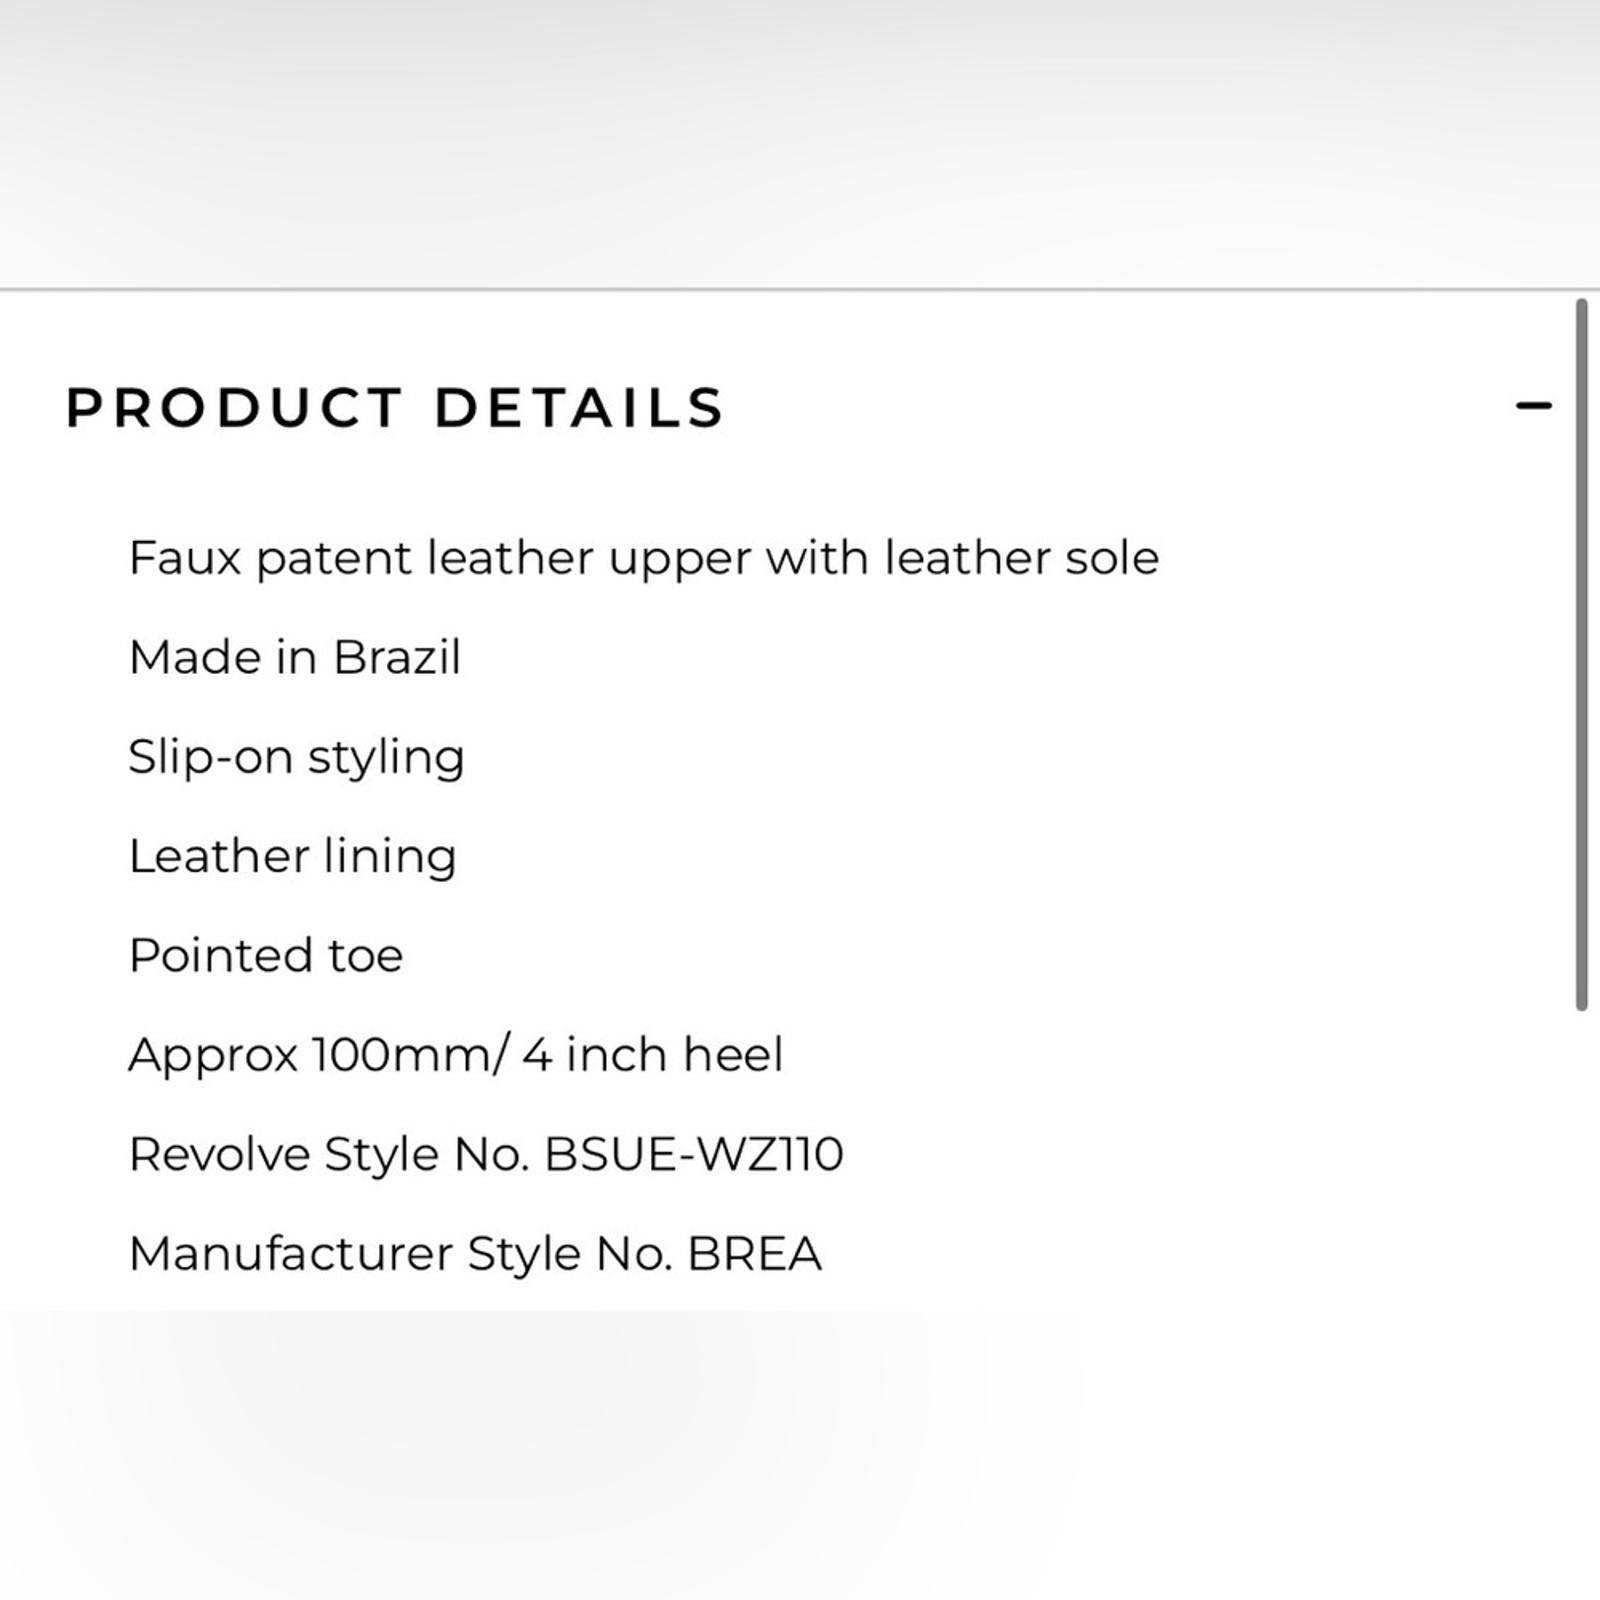Click the "4 inch heel" text
1600x1600 pixels.
[653, 1055]
